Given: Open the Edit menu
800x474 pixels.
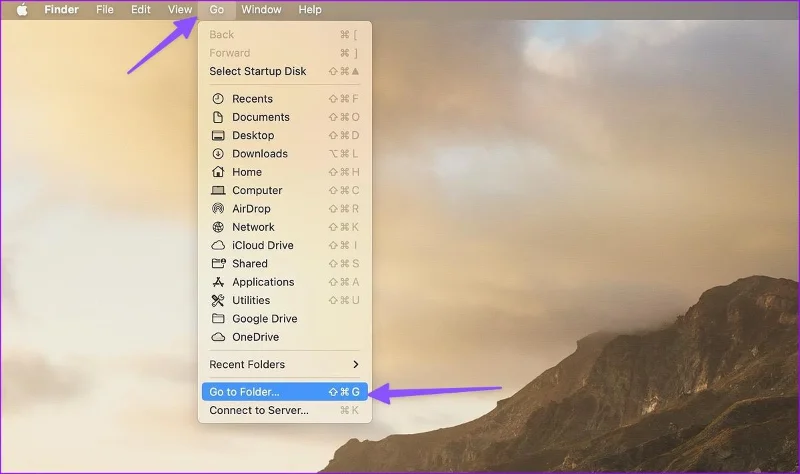Looking at the screenshot, I should click(140, 9).
